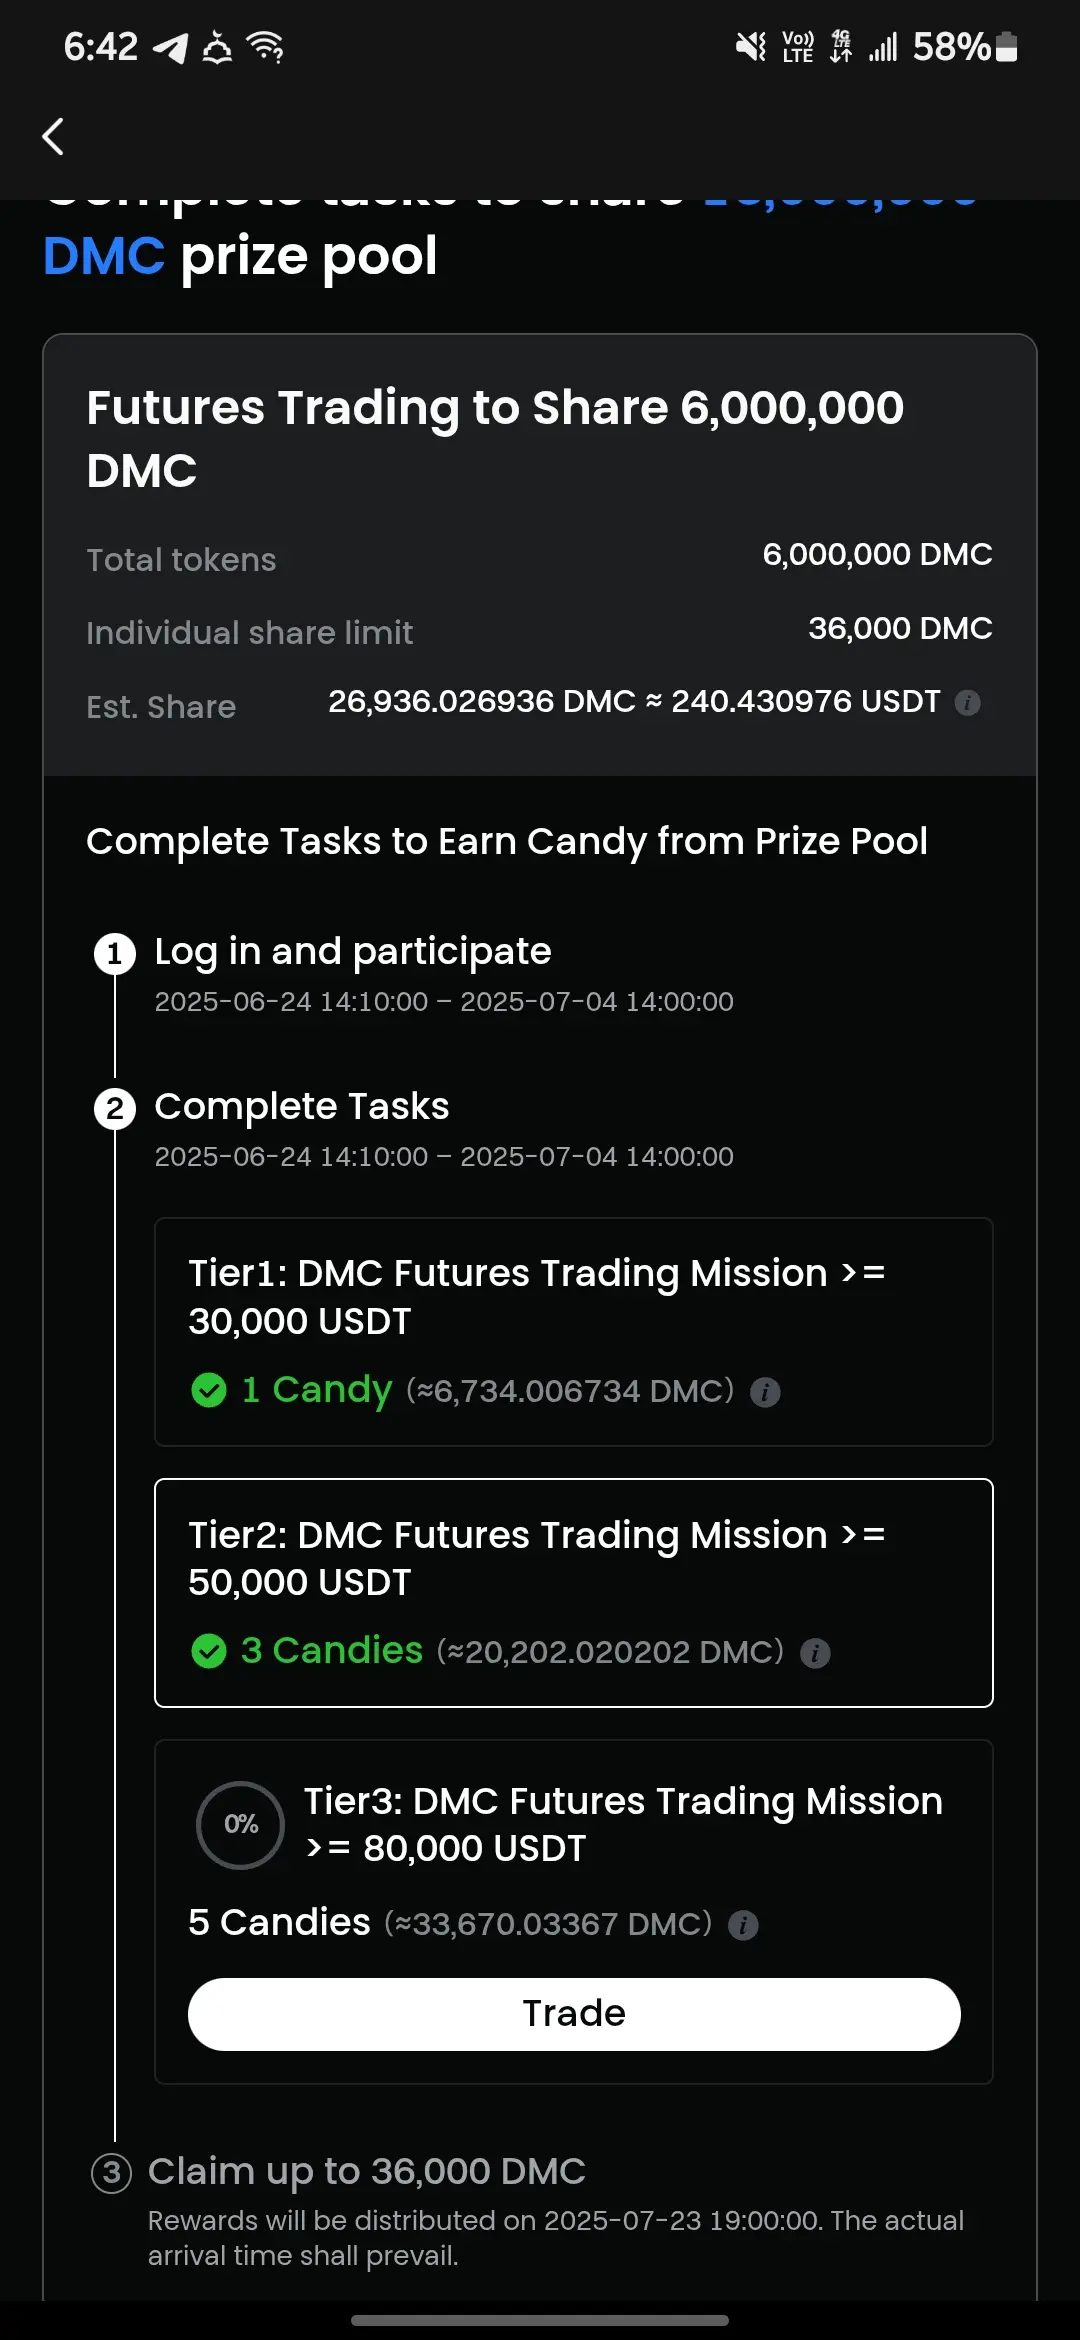Tap the Wi-Fi status bar icon

click(266, 47)
